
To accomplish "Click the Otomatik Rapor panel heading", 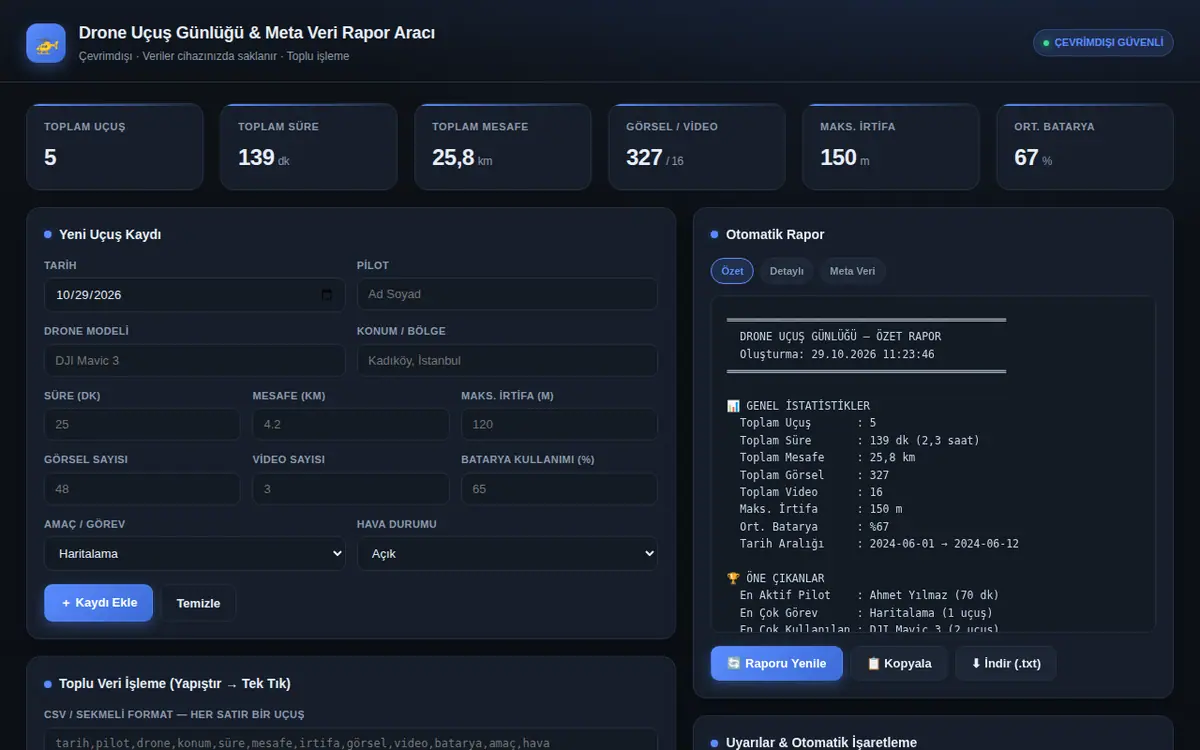I will pos(775,234).
